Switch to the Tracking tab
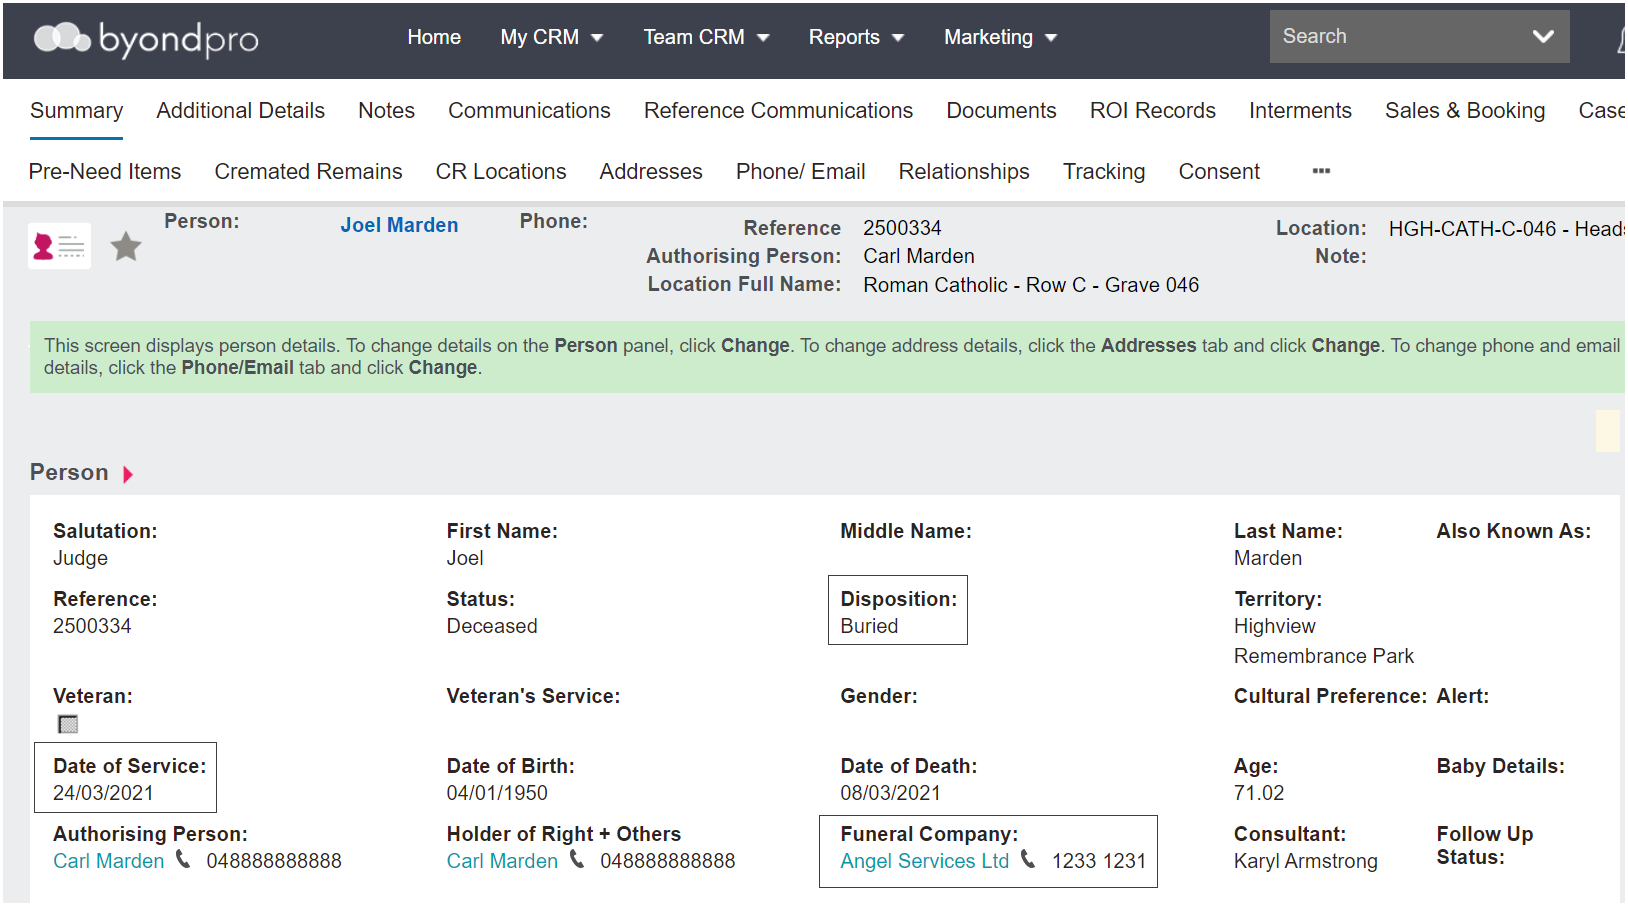Screen dimensions: 1628x906 pyautogui.click(x=1104, y=171)
